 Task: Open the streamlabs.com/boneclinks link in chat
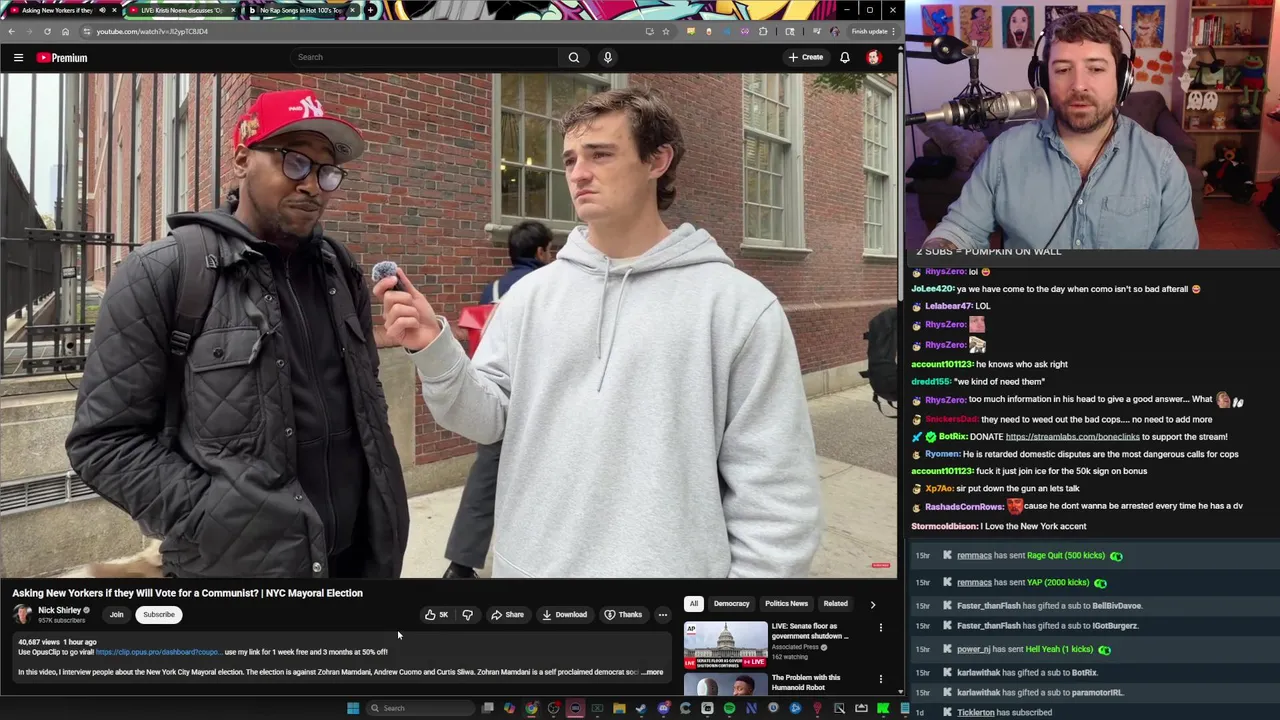(x=1072, y=437)
